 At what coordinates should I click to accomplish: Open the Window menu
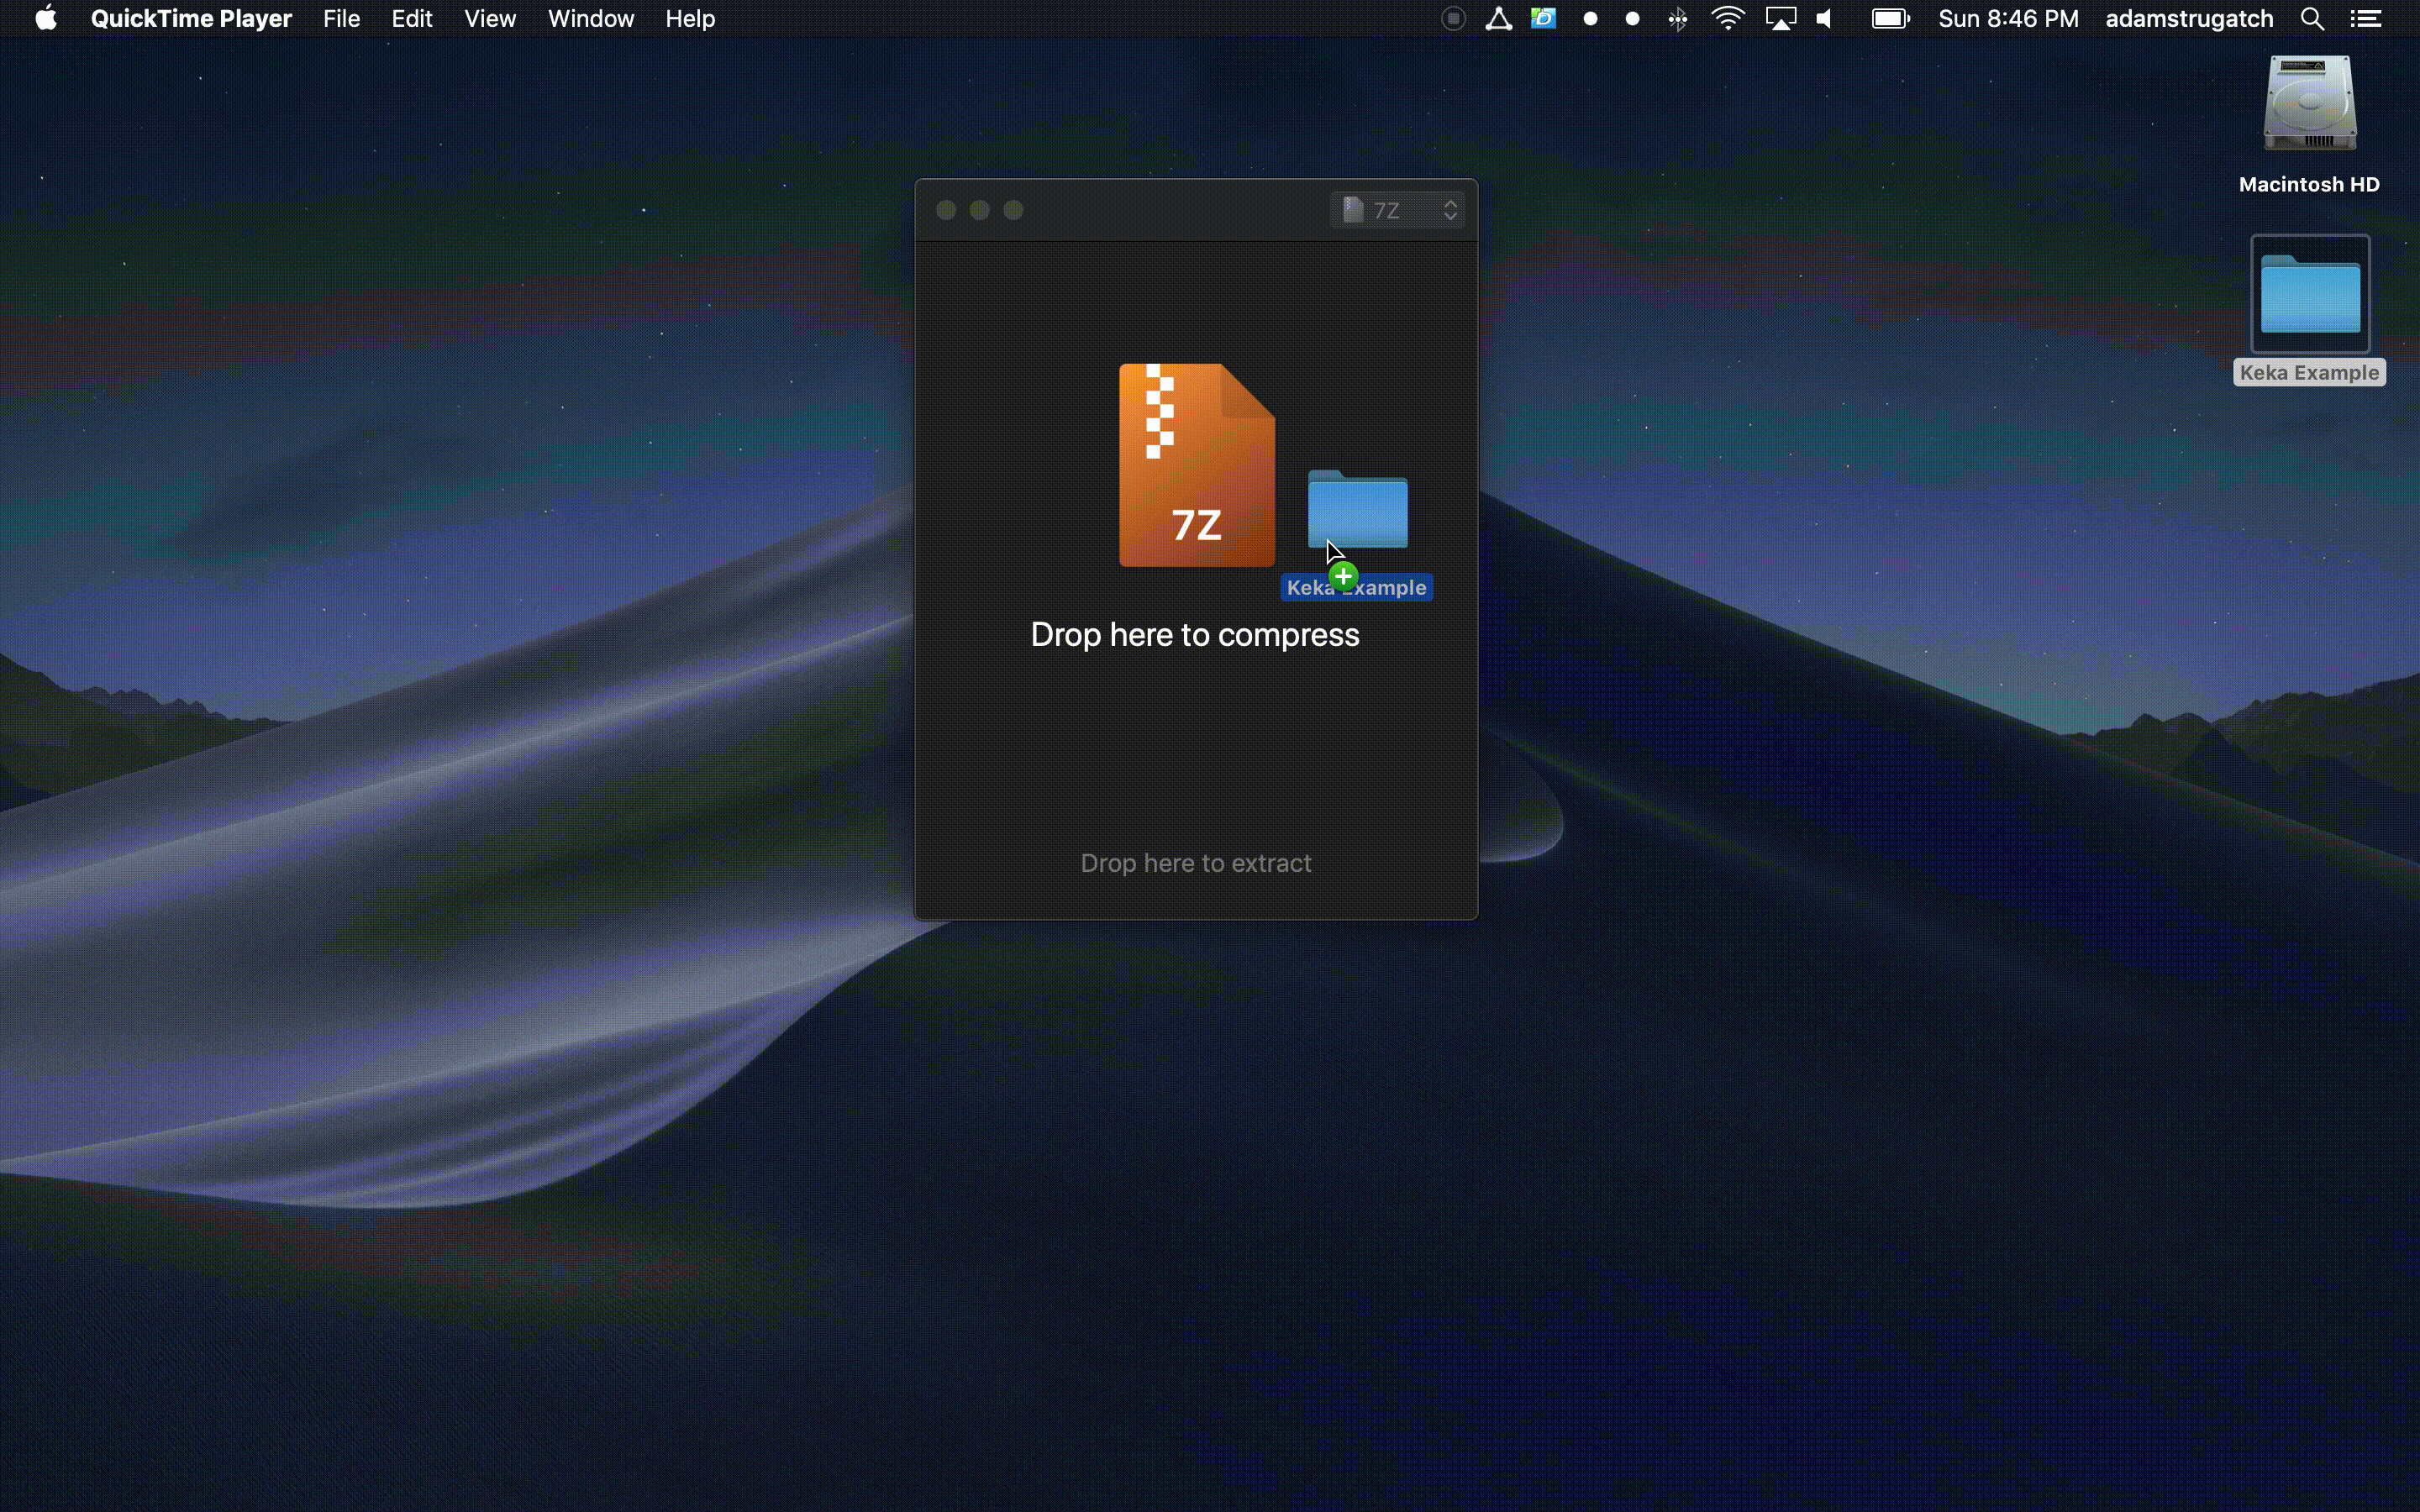pos(591,18)
